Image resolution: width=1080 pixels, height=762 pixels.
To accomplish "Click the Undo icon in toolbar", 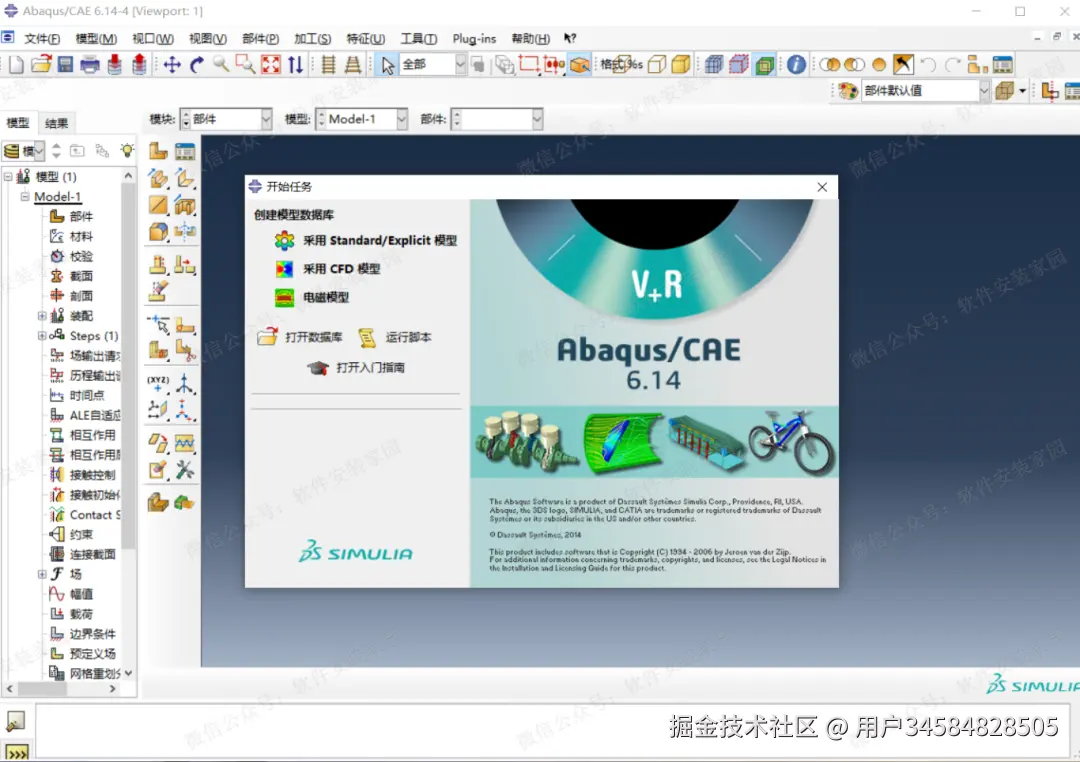I will coord(928,65).
